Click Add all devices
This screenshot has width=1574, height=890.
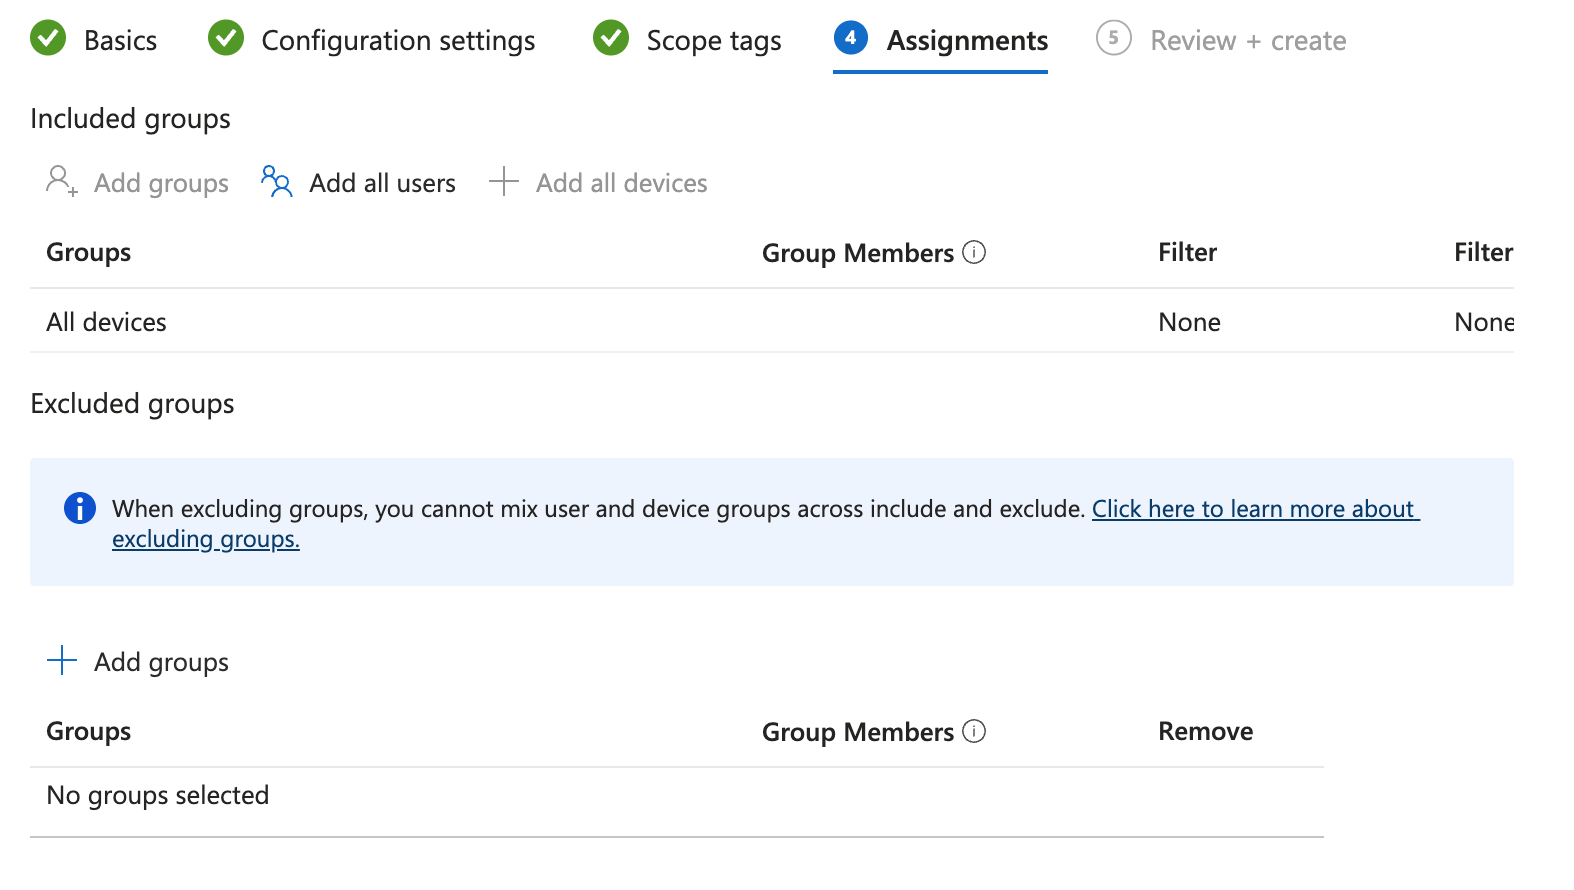click(x=621, y=183)
